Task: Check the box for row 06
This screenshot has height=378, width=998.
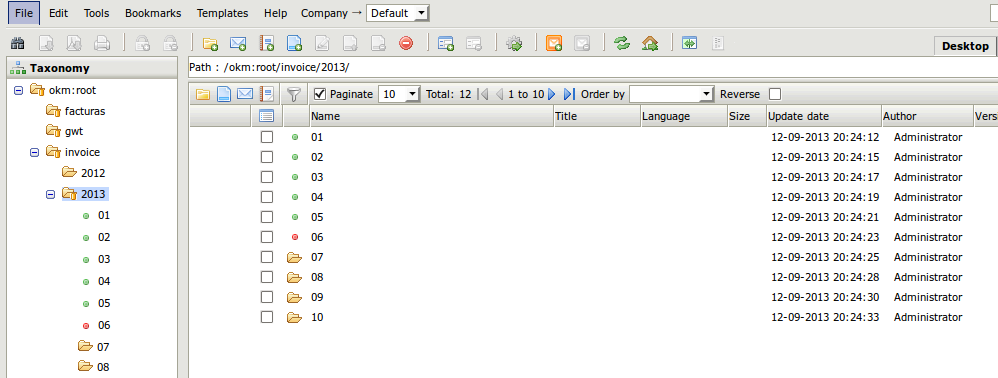Action: coord(267,237)
